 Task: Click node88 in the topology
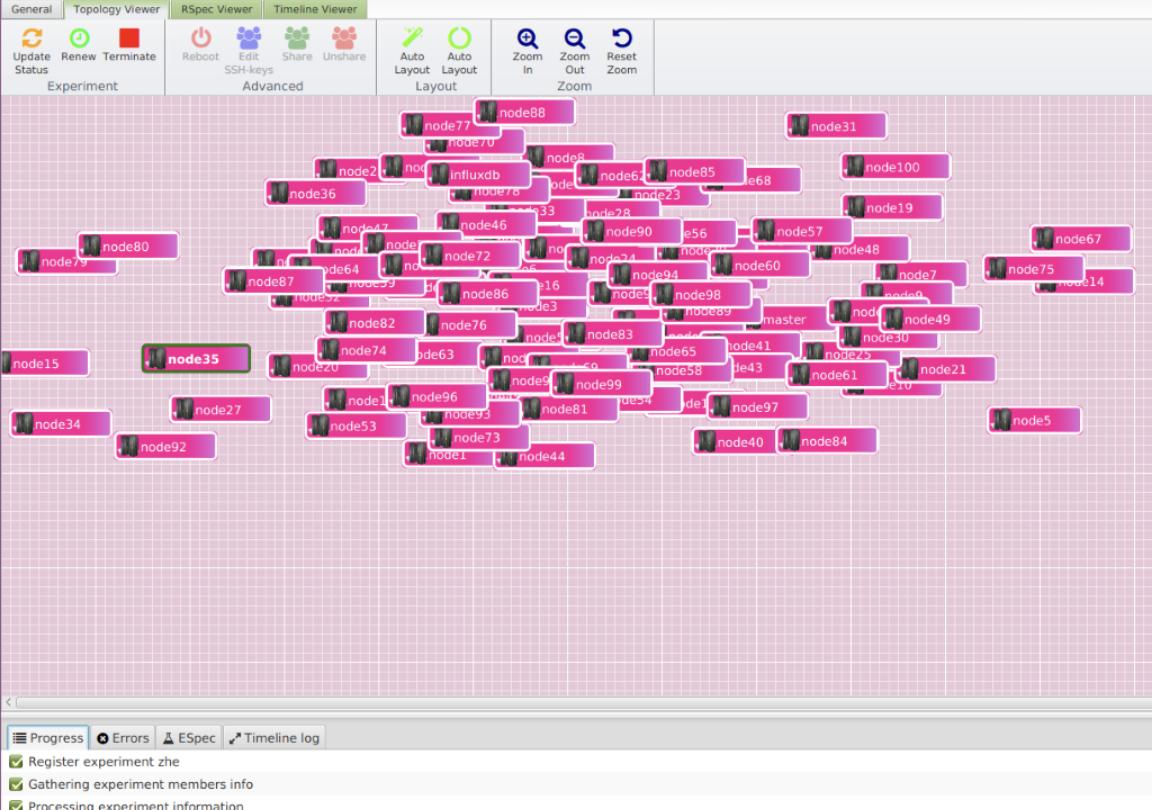[x=525, y=112]
